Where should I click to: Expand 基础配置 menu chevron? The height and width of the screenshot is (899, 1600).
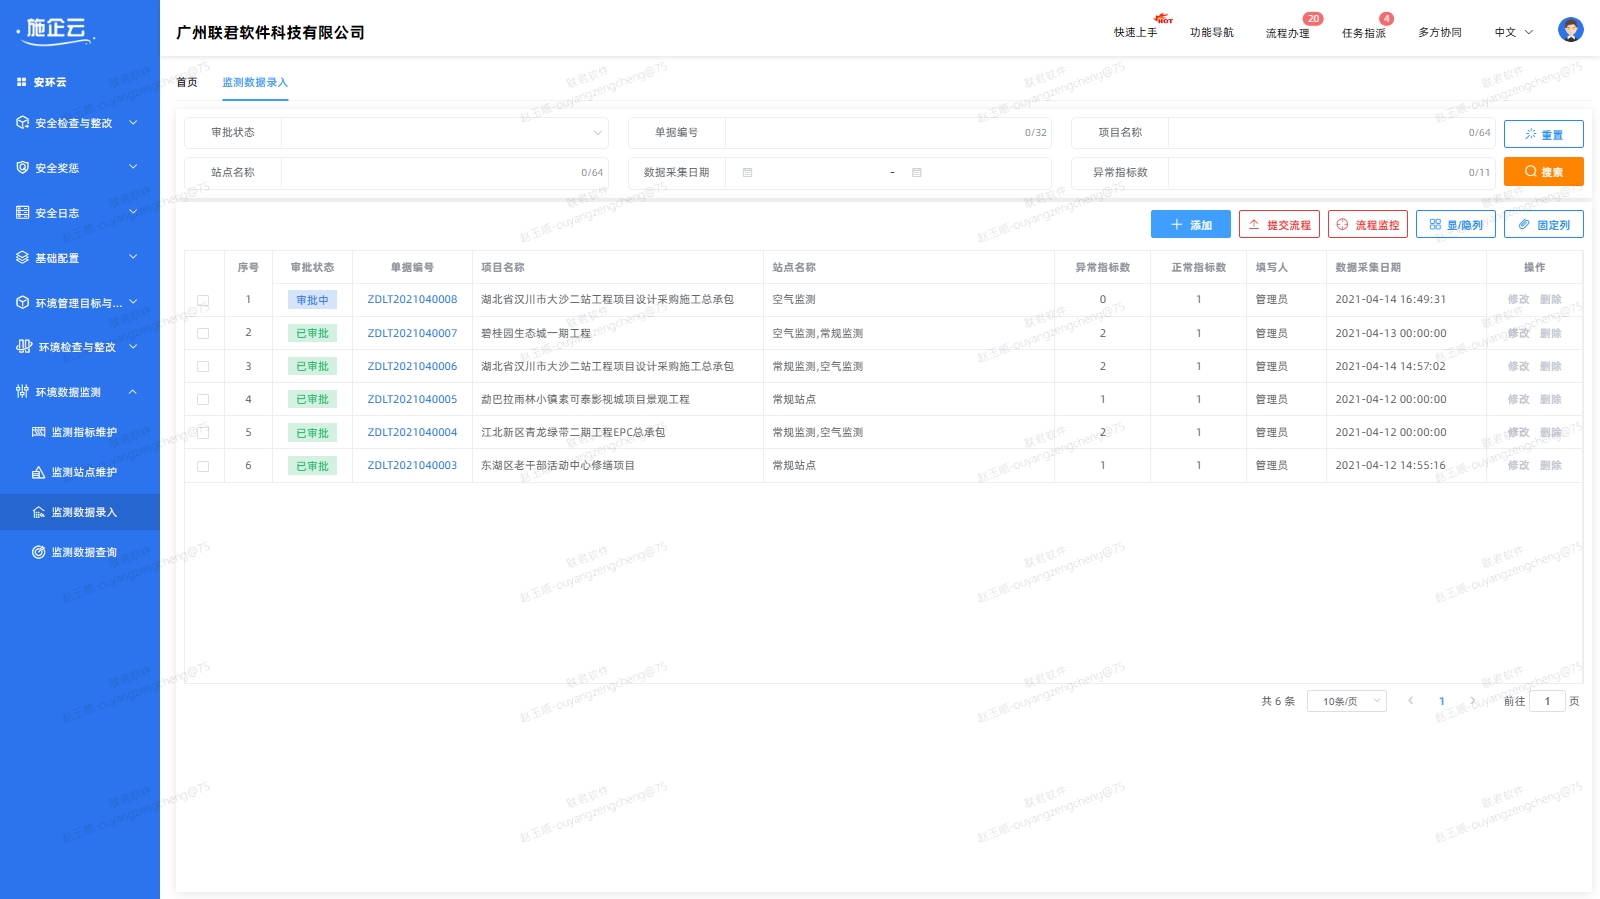[133, 257]
